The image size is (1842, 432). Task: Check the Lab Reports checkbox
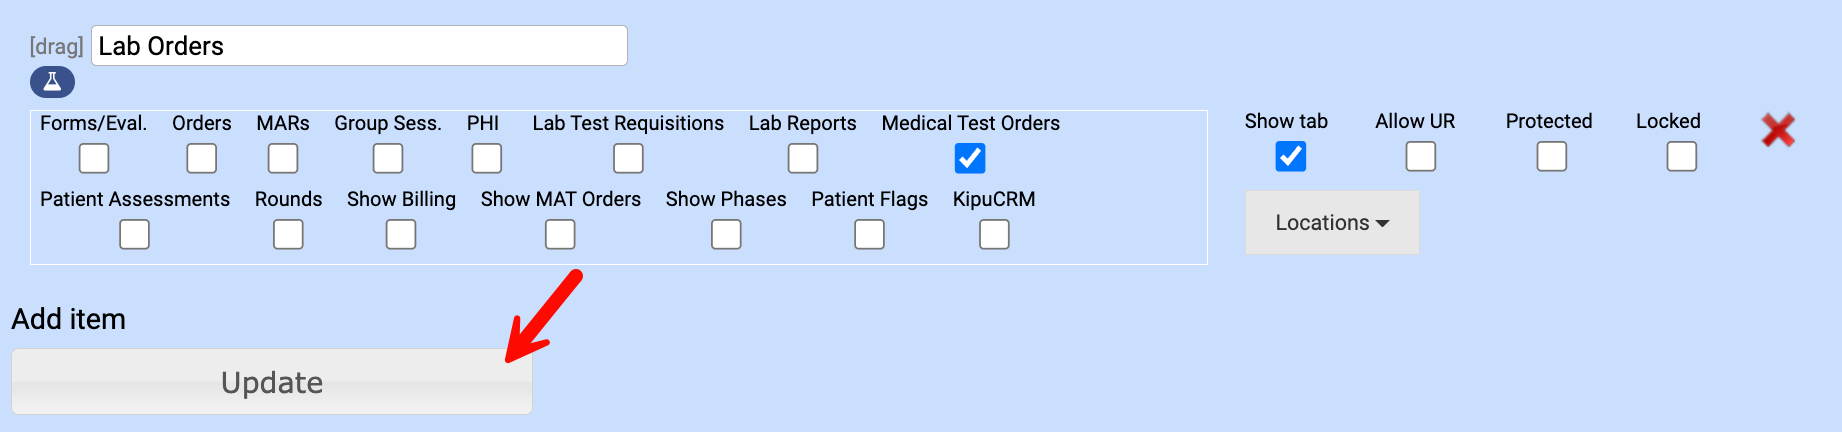pyautogui.click(x=802, y=158)
